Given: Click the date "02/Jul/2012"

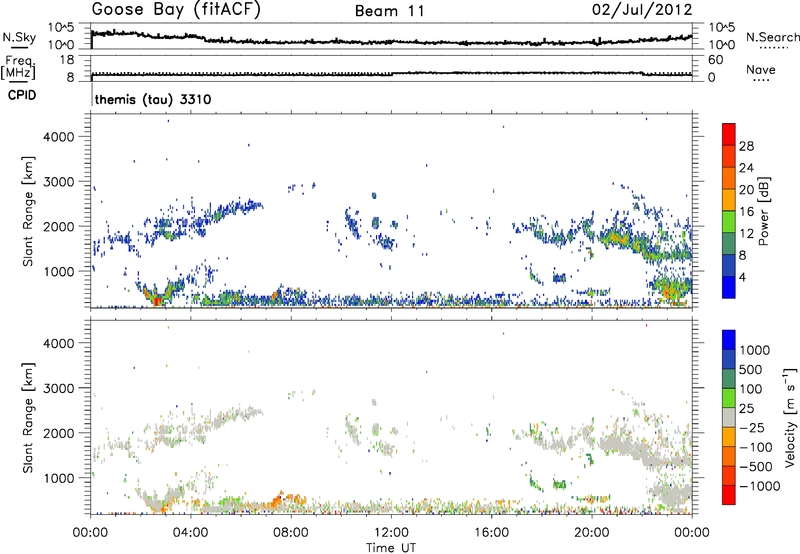Looking at the screenshot, I should click(642, 10).
